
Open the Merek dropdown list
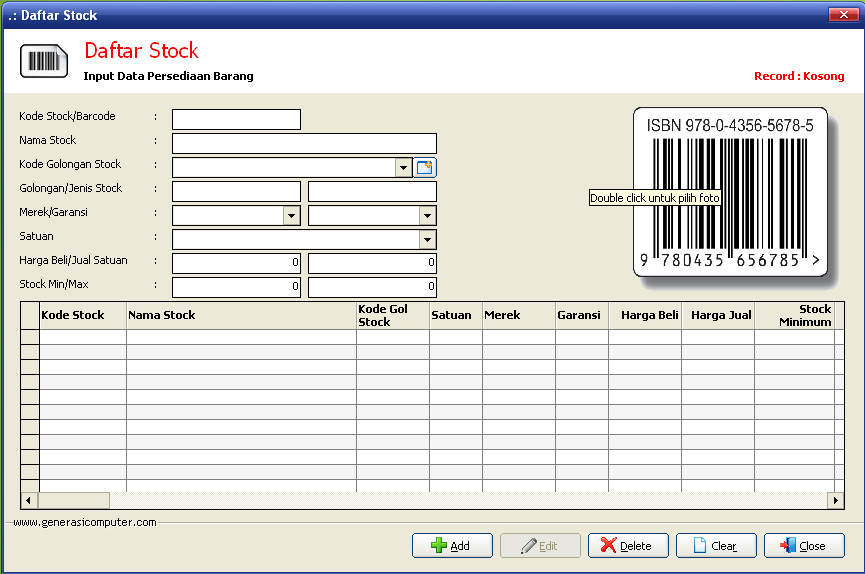click(291, 216)
